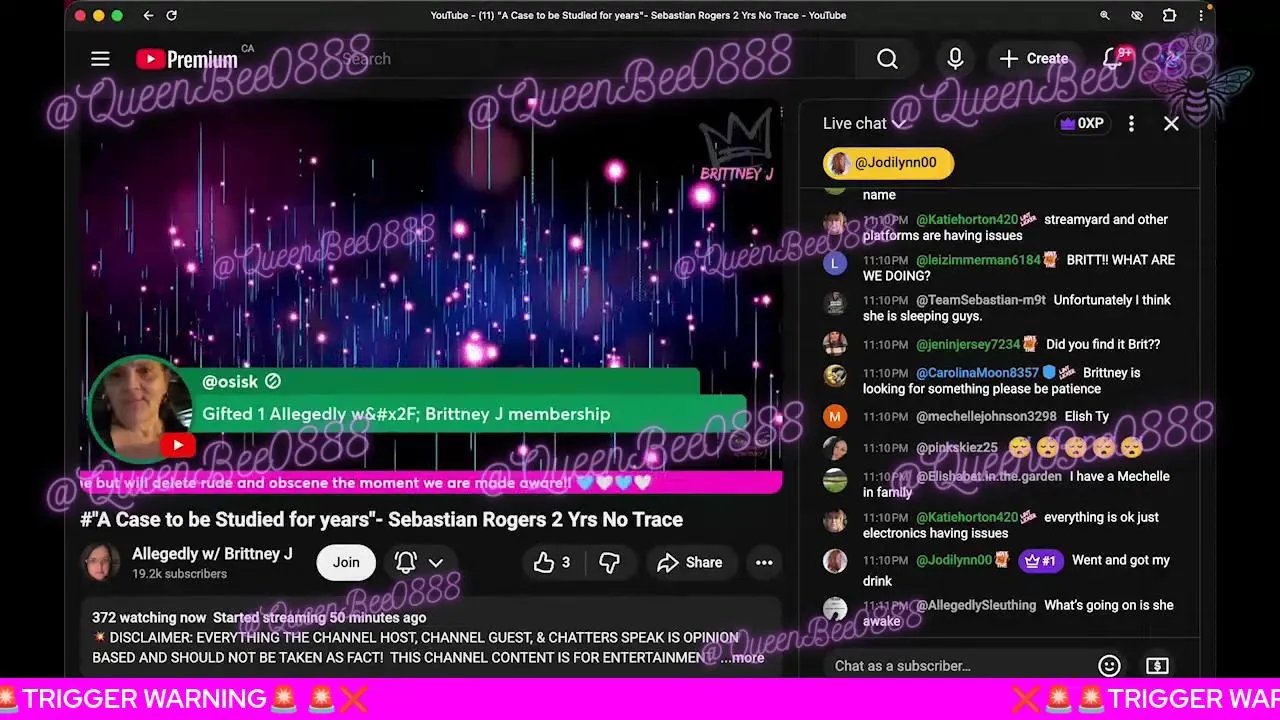Viewport: 1280px width, 720px height.
Task: Click @Elishabet.in.the.garden username
Action: 989,476
